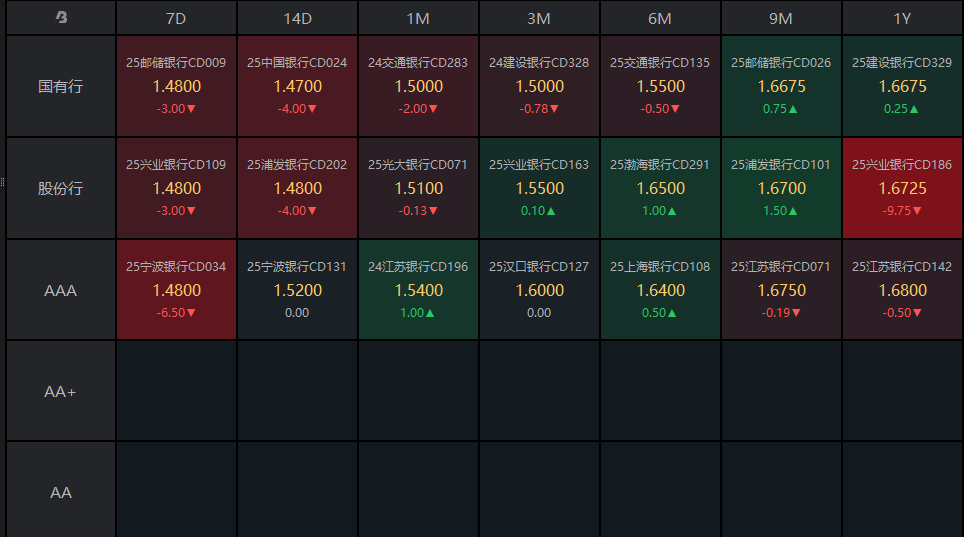Open the 25上海银行CD108 cell
964x537 pixels.
pyautogui.click(x=660, y=290)
